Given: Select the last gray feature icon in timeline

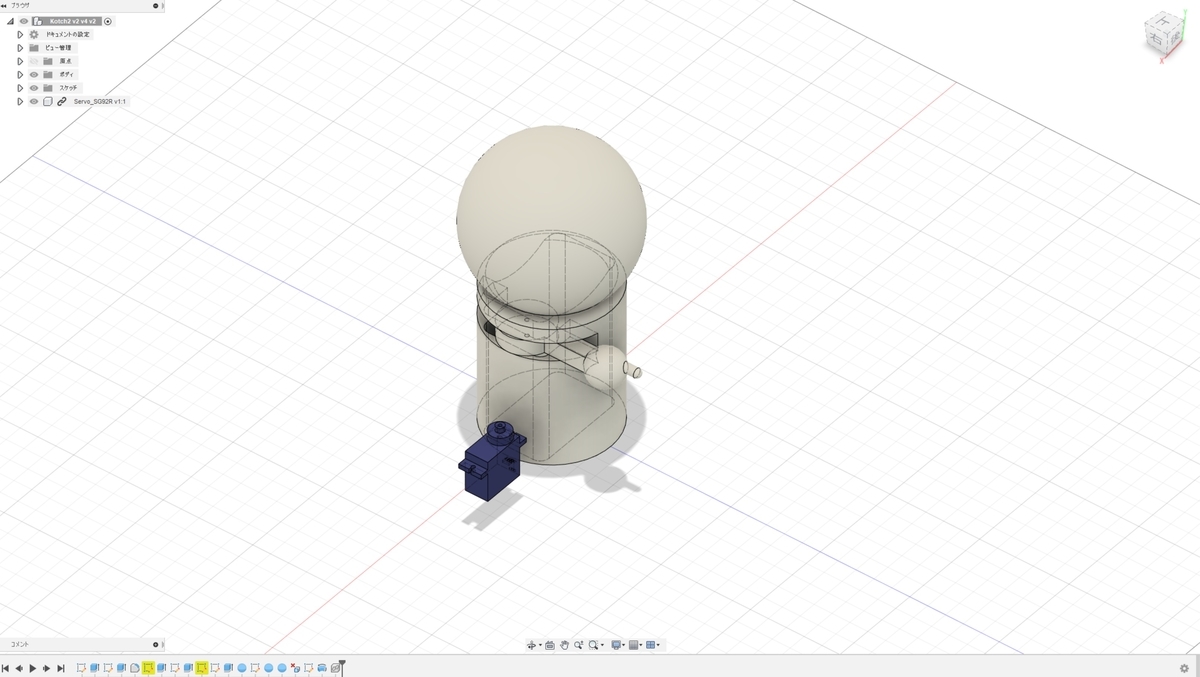Looking at the screenshot, I should coord(335,667).
